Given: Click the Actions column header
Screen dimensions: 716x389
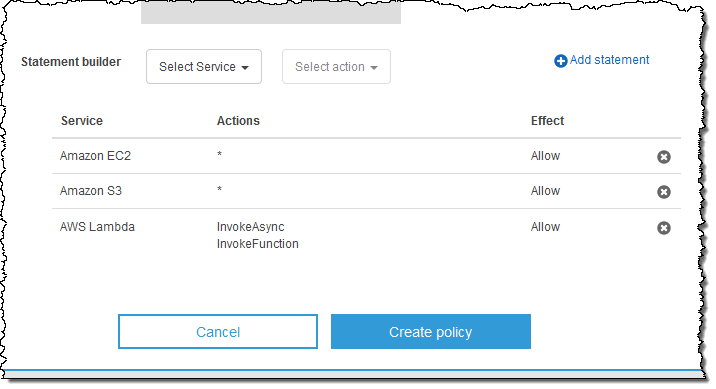Looking at the screenshot, I should tap(238, 121).
